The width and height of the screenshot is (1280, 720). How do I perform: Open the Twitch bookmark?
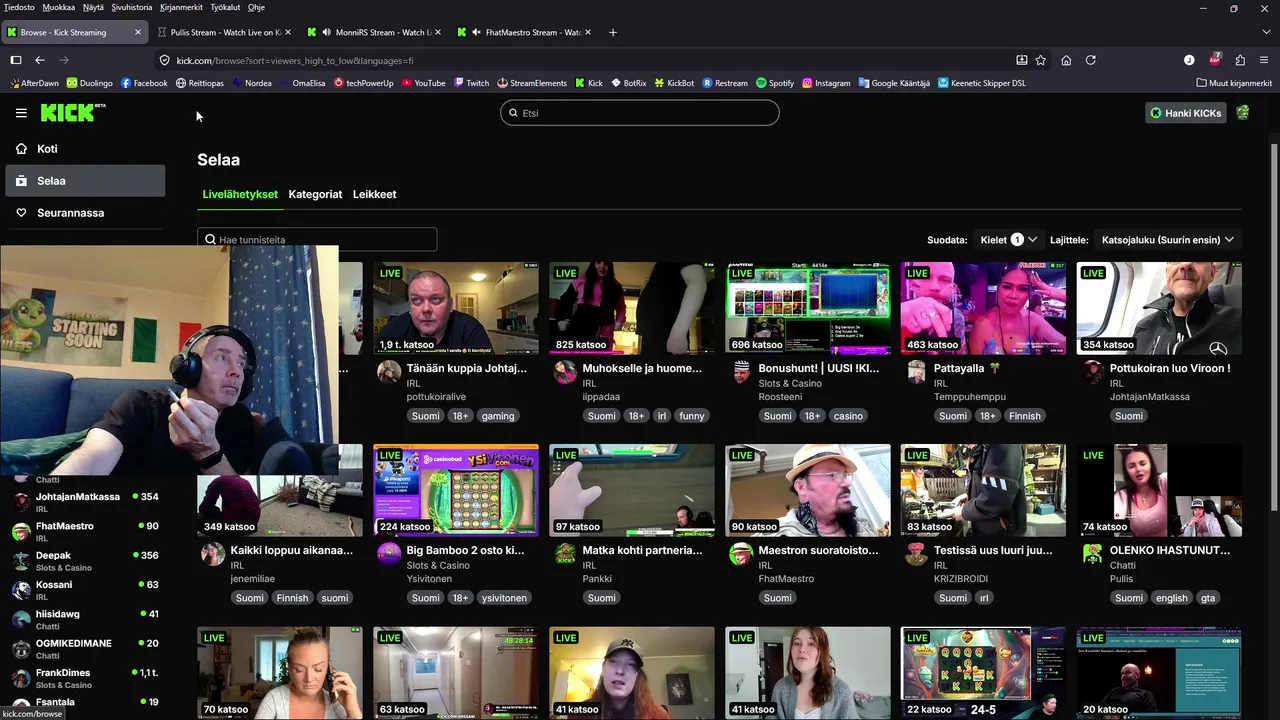[471, 83]
